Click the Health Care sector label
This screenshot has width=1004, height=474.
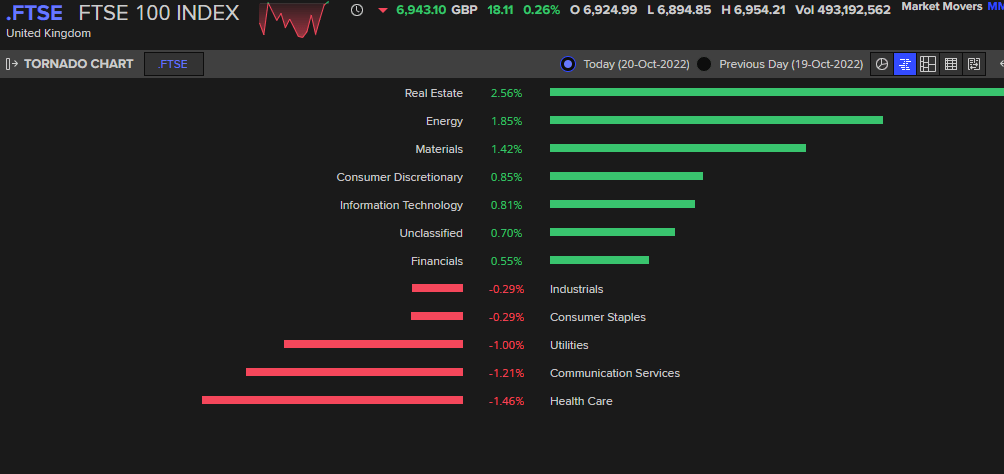pos(581,401)
